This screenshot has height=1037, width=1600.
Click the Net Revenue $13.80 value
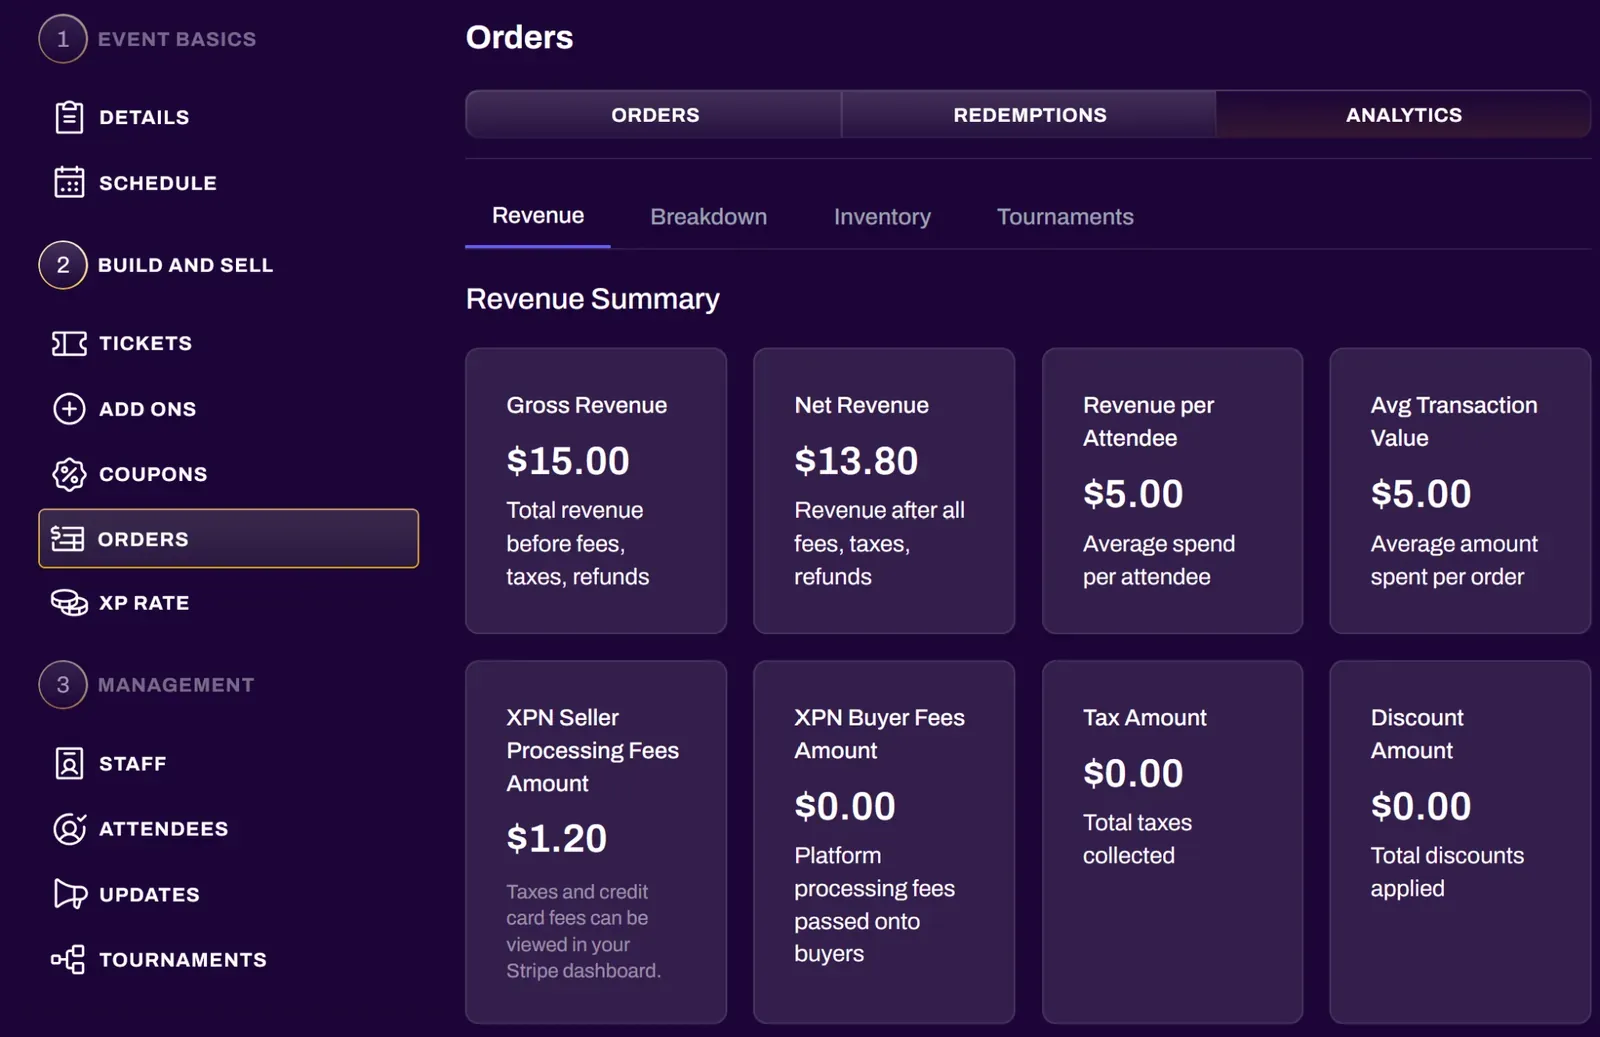point(856,461)
